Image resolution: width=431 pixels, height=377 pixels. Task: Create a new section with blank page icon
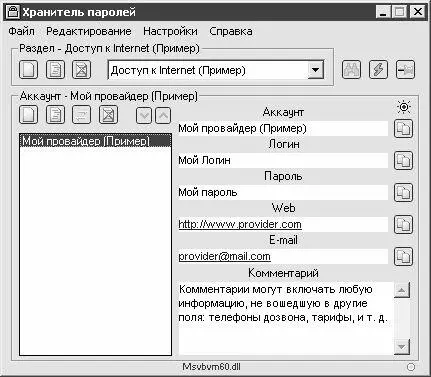(28, 70)
